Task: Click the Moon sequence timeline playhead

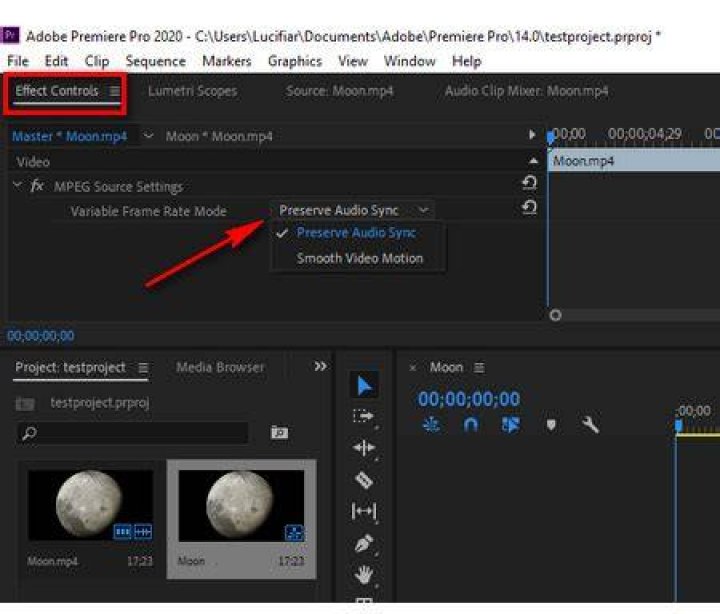Action: click(679, 426)
